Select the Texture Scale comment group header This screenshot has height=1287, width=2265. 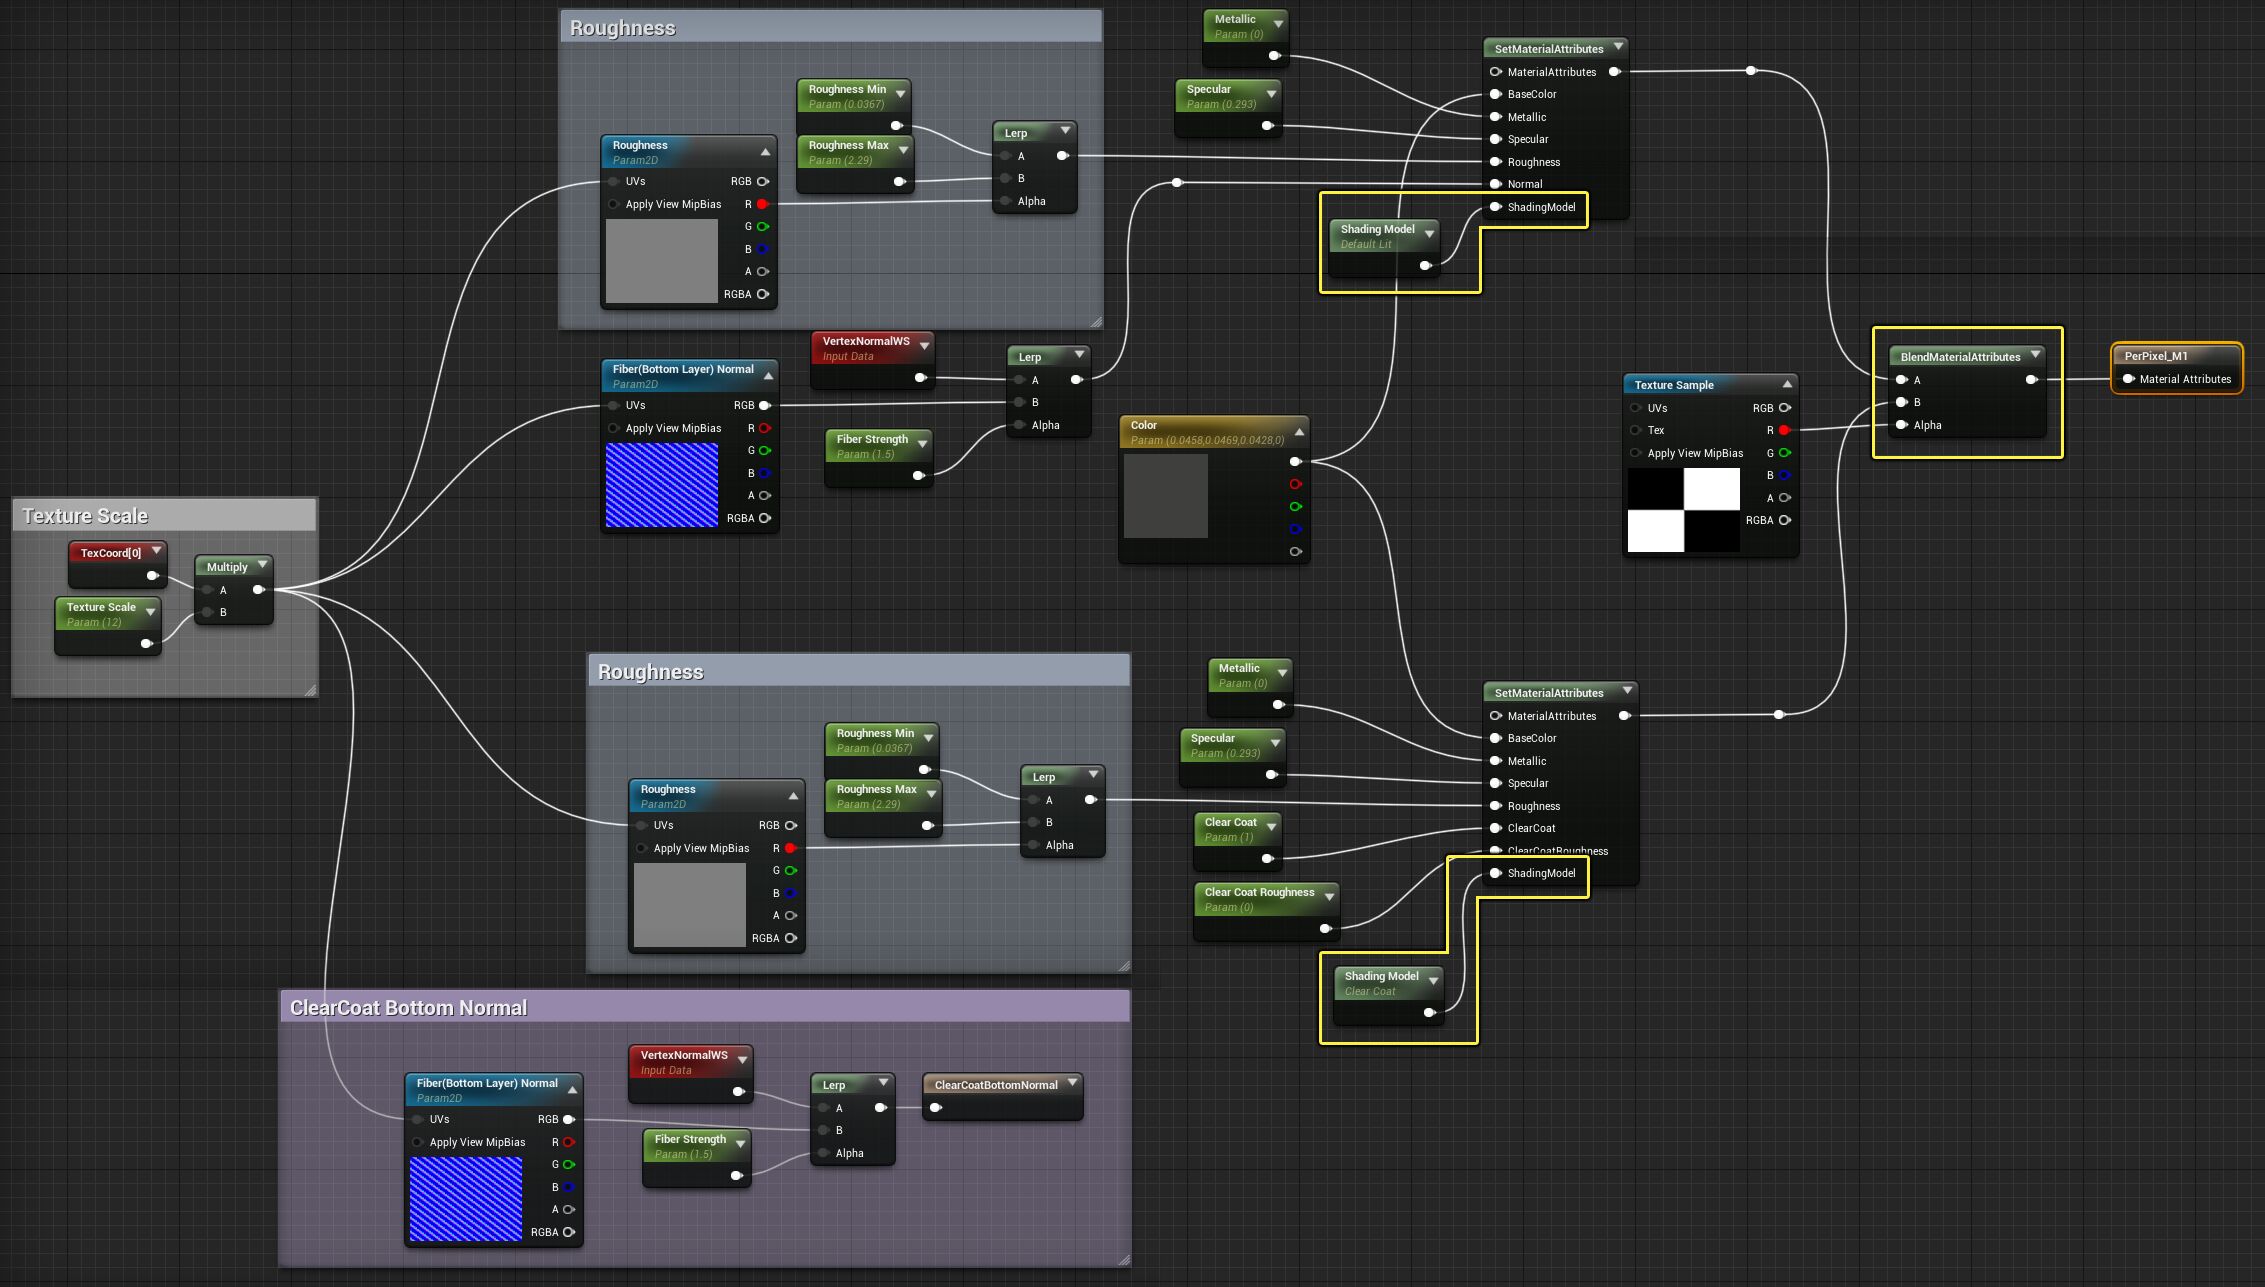85,515
